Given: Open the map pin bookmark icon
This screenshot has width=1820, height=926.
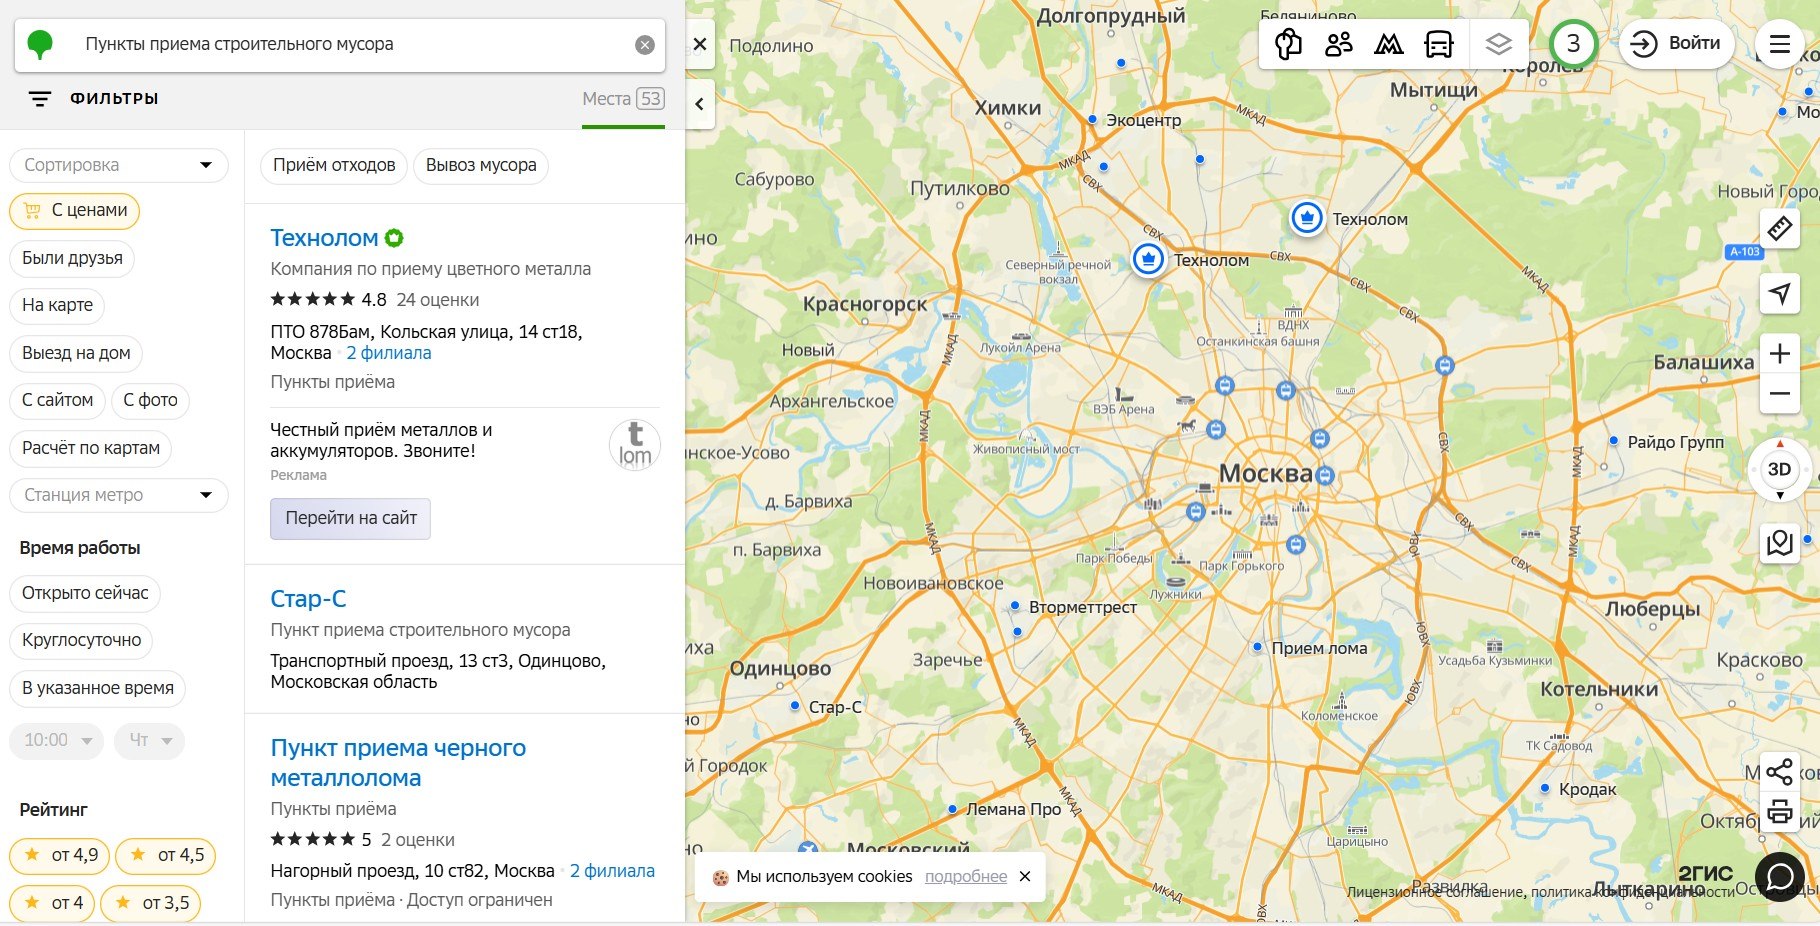Looking at the screenshot, I should pyautogui.click(x=1780, y=543).
